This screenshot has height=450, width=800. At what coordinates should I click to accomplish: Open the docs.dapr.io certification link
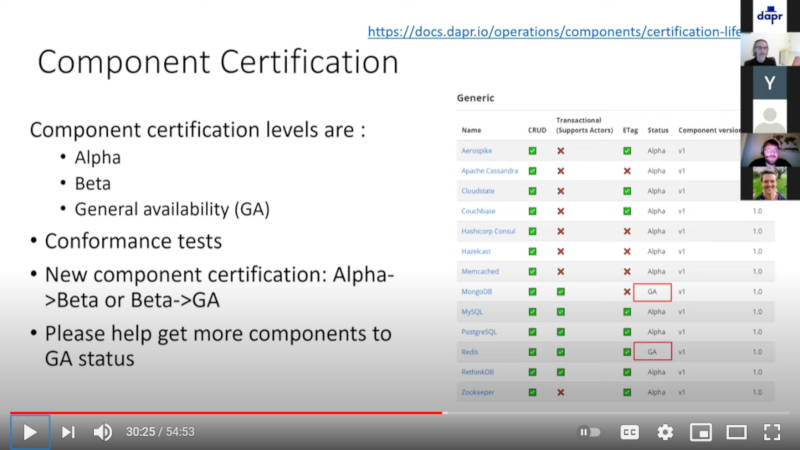click(x=554, y=32)
